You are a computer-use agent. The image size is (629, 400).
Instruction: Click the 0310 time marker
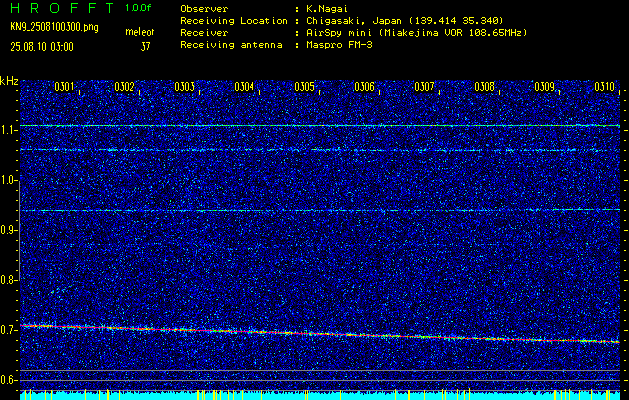pyautogui.click(x=604, y=87)
